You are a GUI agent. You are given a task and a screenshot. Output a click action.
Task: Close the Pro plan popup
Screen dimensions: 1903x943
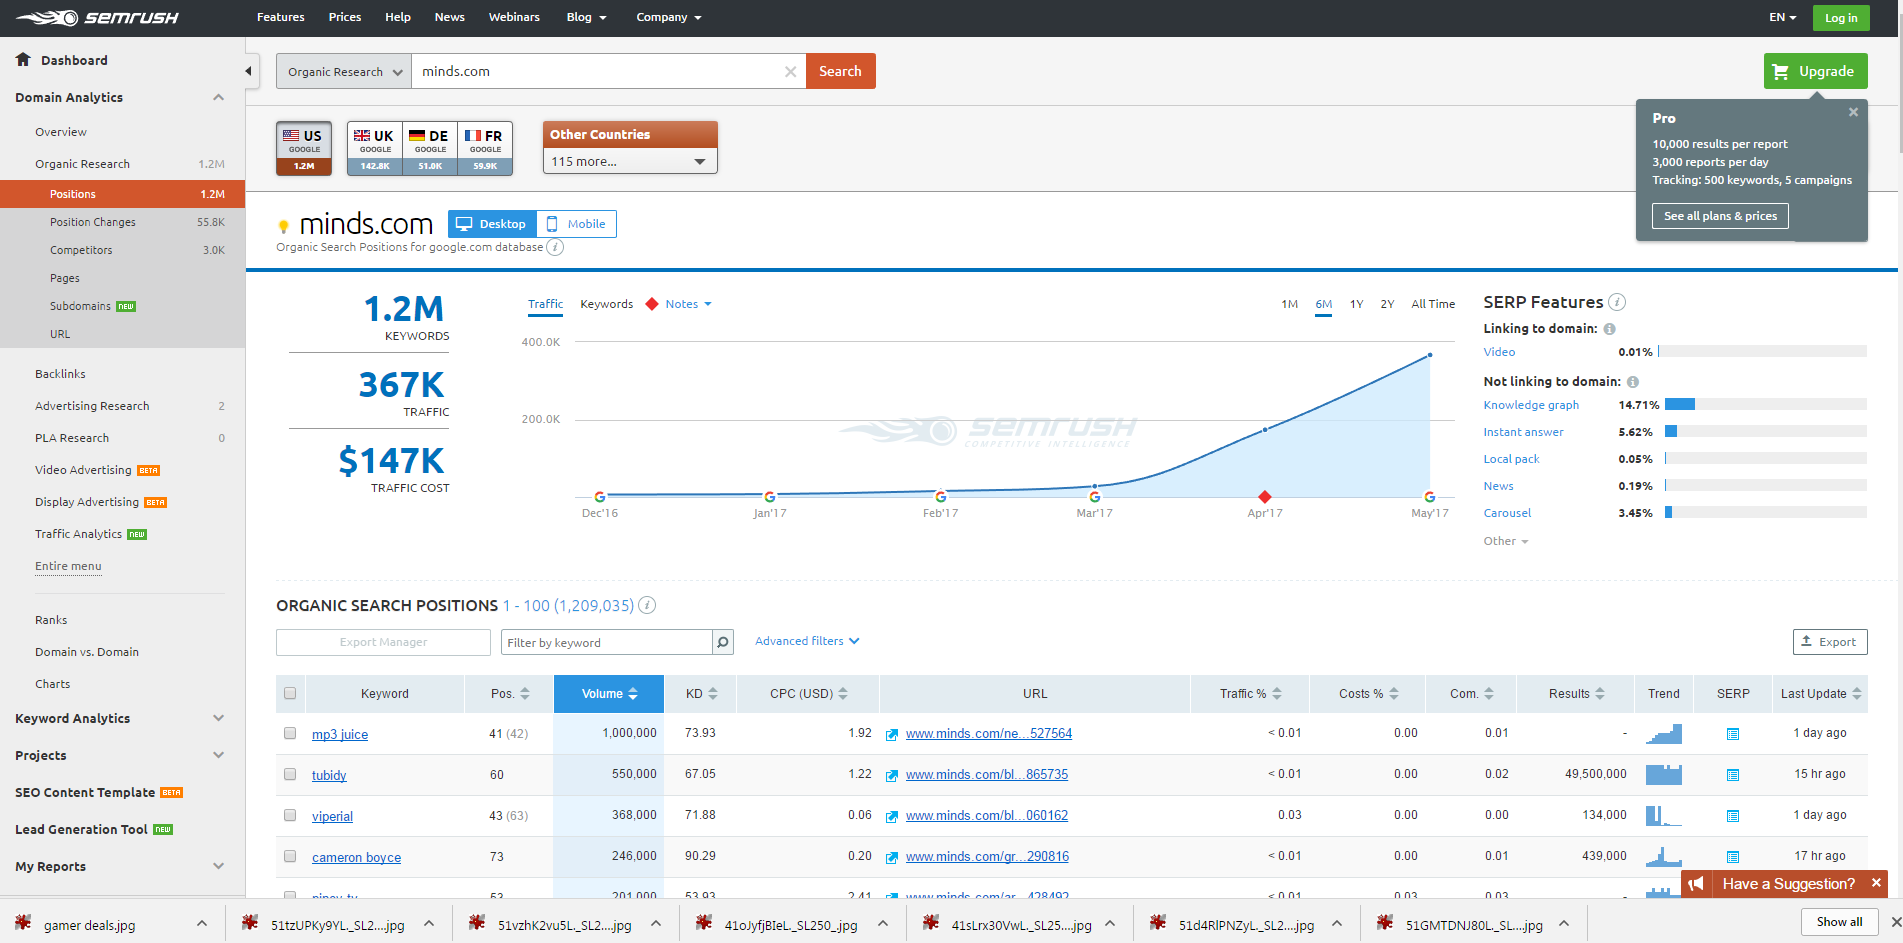(x=1853, y=112)
